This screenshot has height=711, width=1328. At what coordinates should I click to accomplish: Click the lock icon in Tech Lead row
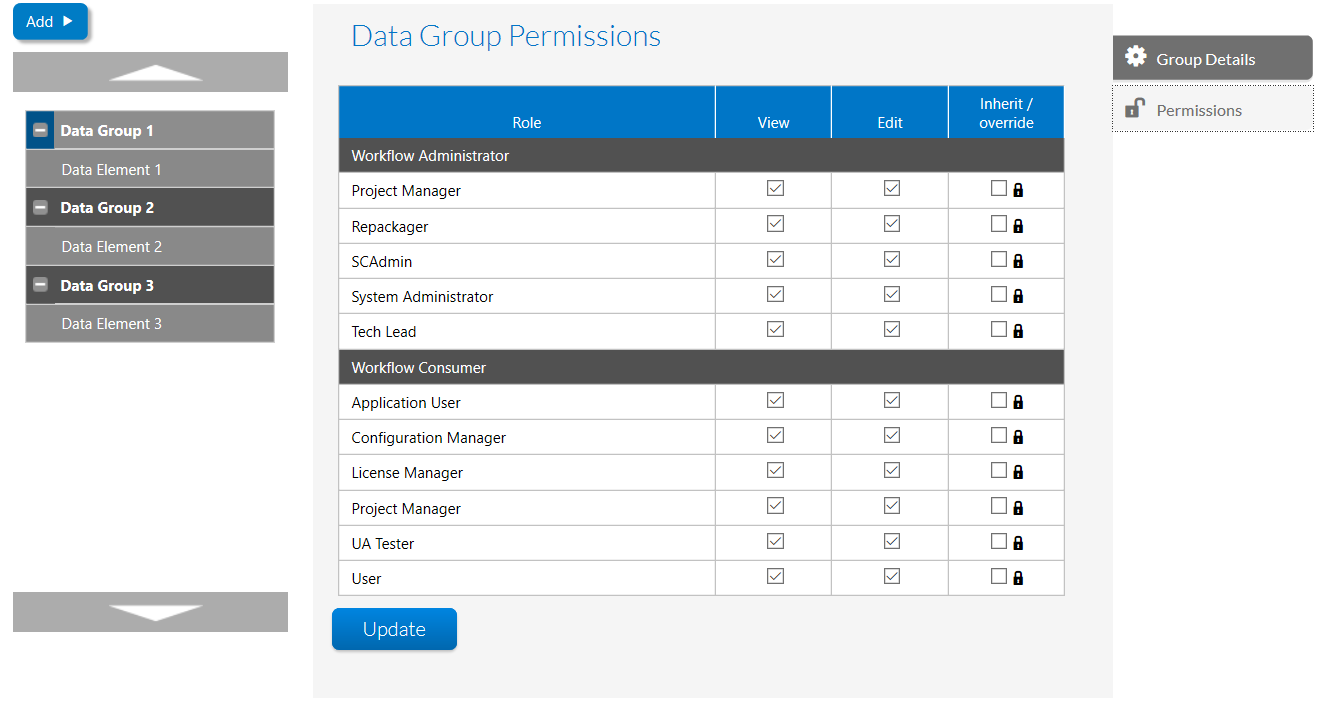click(1018, 331)
